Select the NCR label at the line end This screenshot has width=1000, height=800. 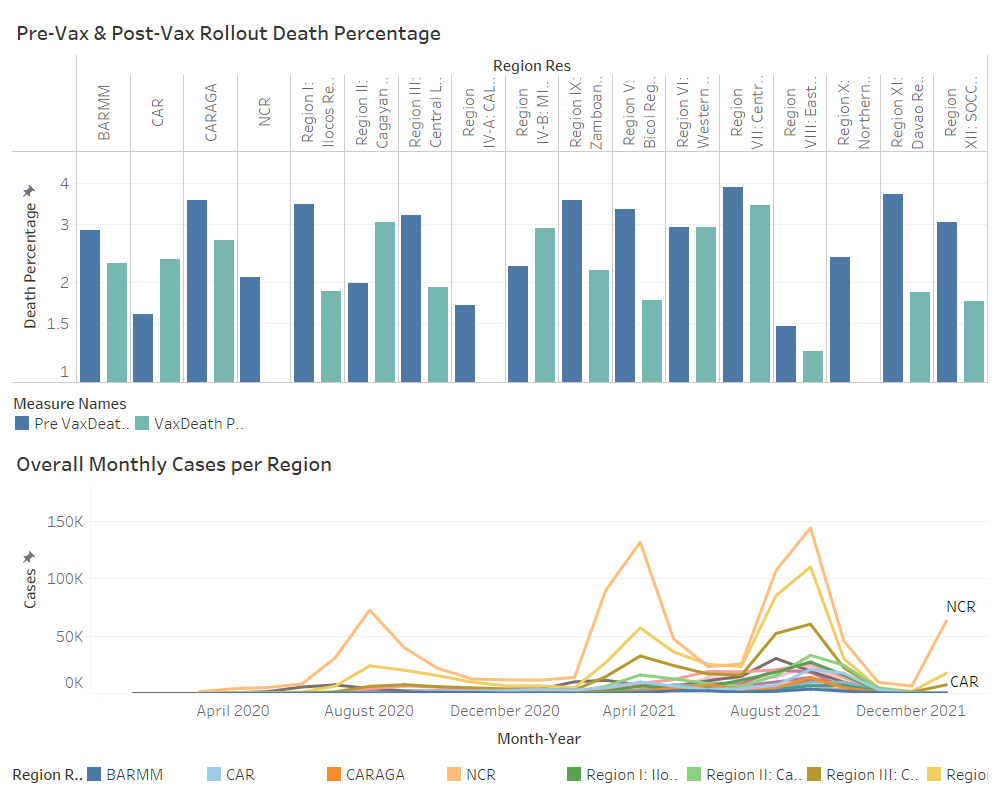click(x=960, y=606)
